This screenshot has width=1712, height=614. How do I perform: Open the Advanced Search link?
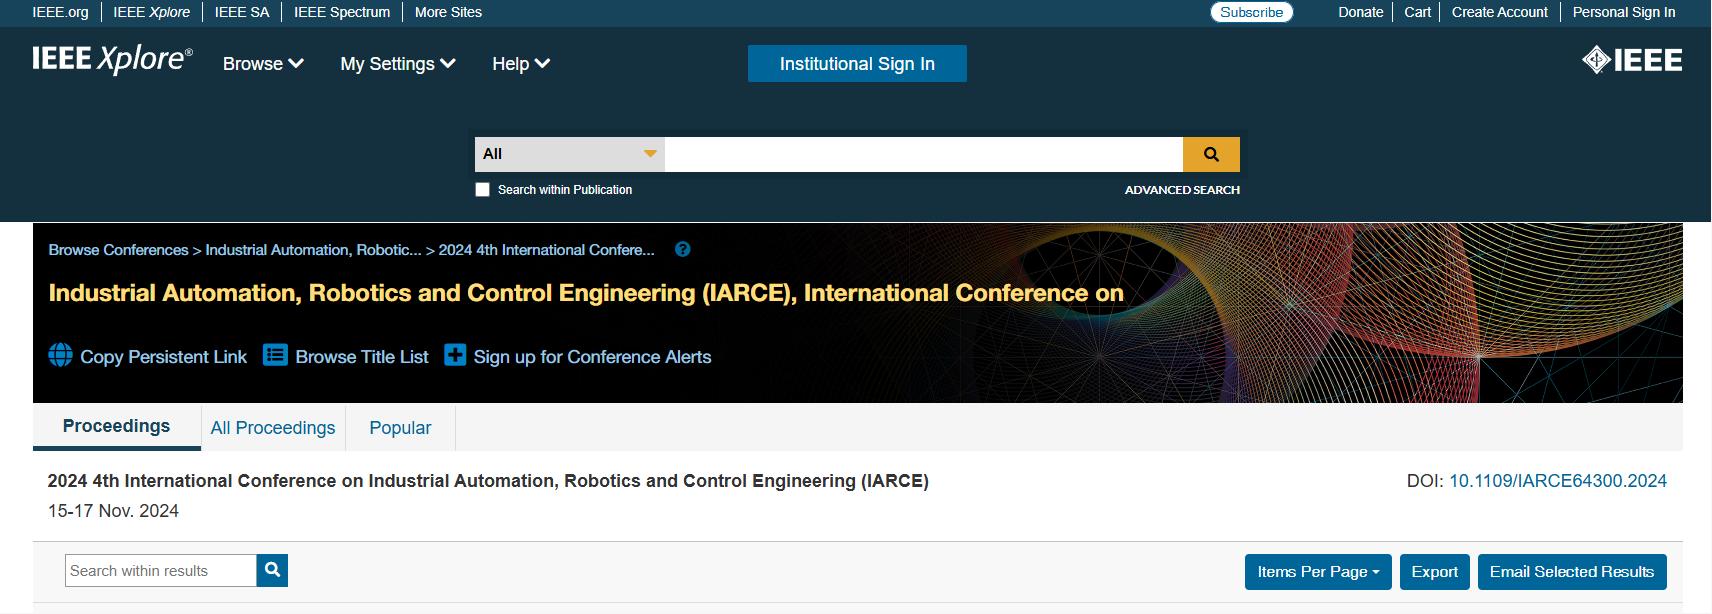click(1181, 190)
